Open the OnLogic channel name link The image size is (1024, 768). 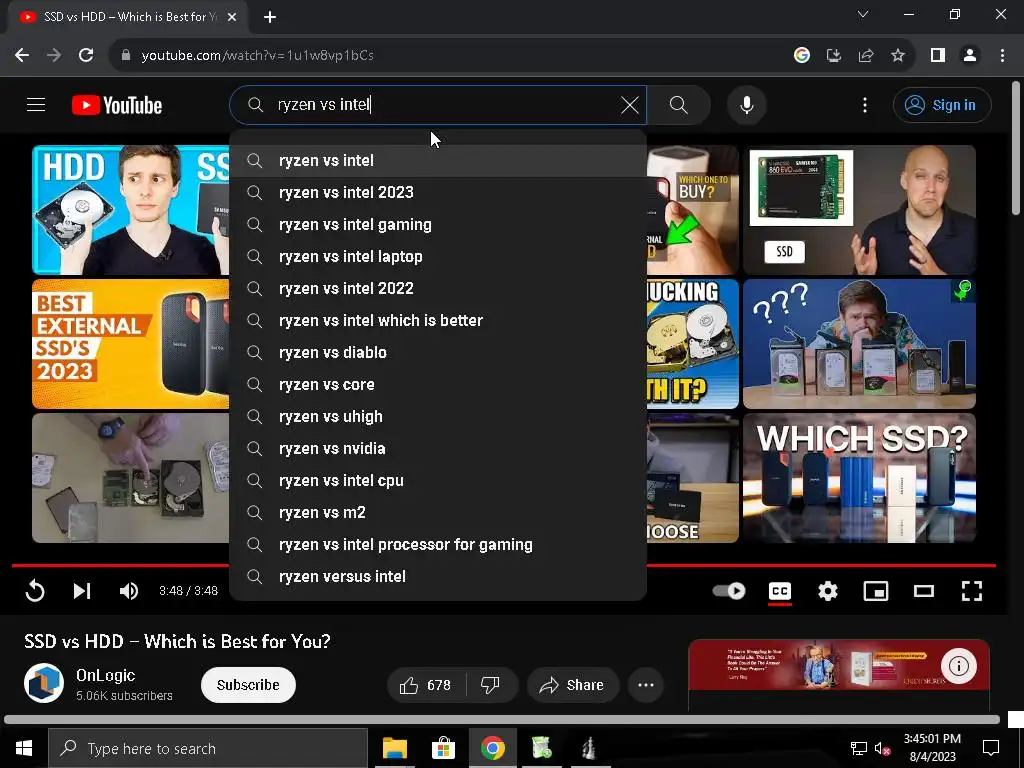point(106,675)
